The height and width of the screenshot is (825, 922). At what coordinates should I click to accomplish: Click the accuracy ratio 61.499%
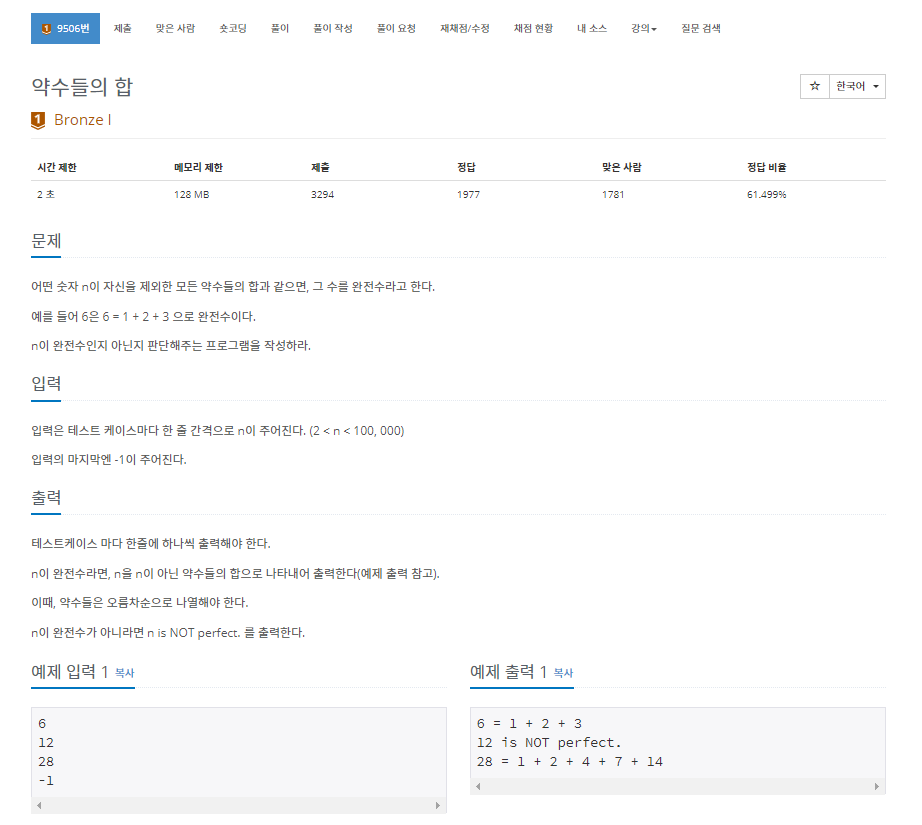point(766,195)
